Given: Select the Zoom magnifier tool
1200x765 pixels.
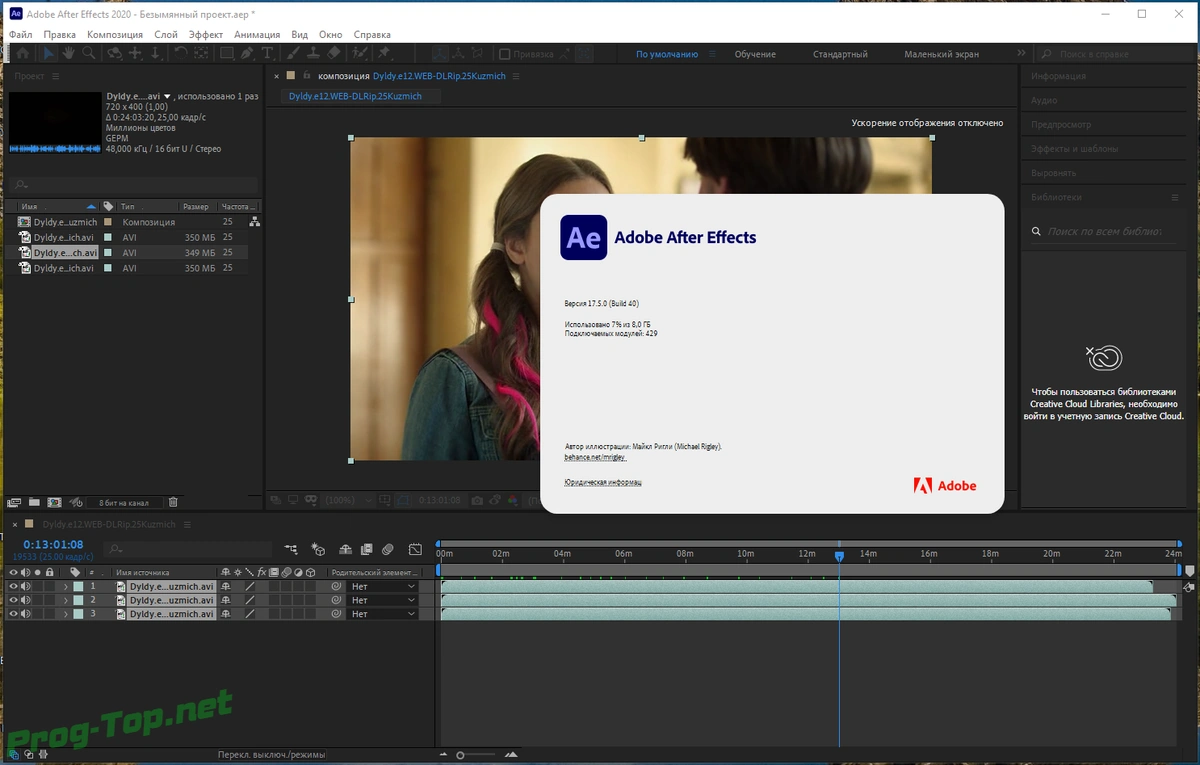Looking at the screenshot, I should coord(89,53).
